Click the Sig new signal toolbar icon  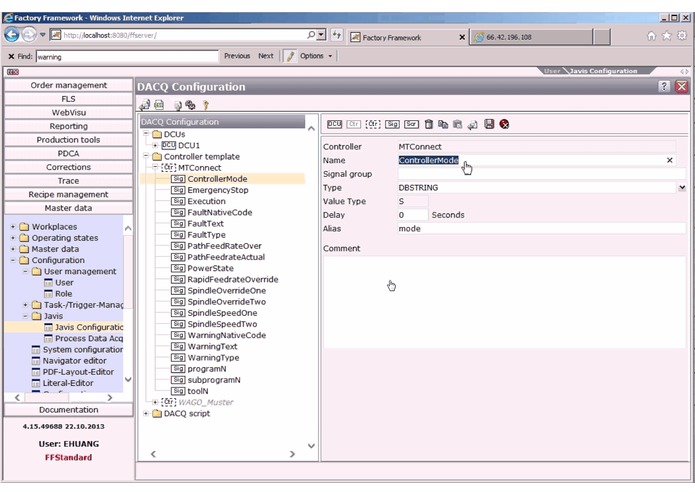[x=392, y=124]
